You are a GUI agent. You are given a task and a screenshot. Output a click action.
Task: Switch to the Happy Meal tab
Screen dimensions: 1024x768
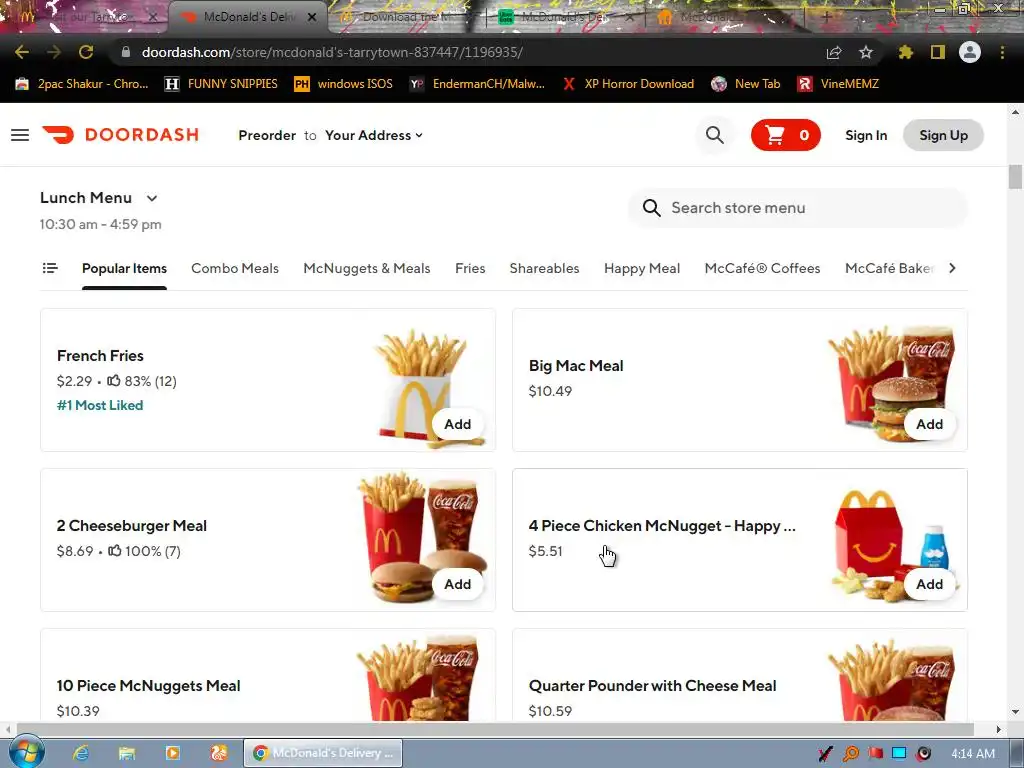click(642, 268)
